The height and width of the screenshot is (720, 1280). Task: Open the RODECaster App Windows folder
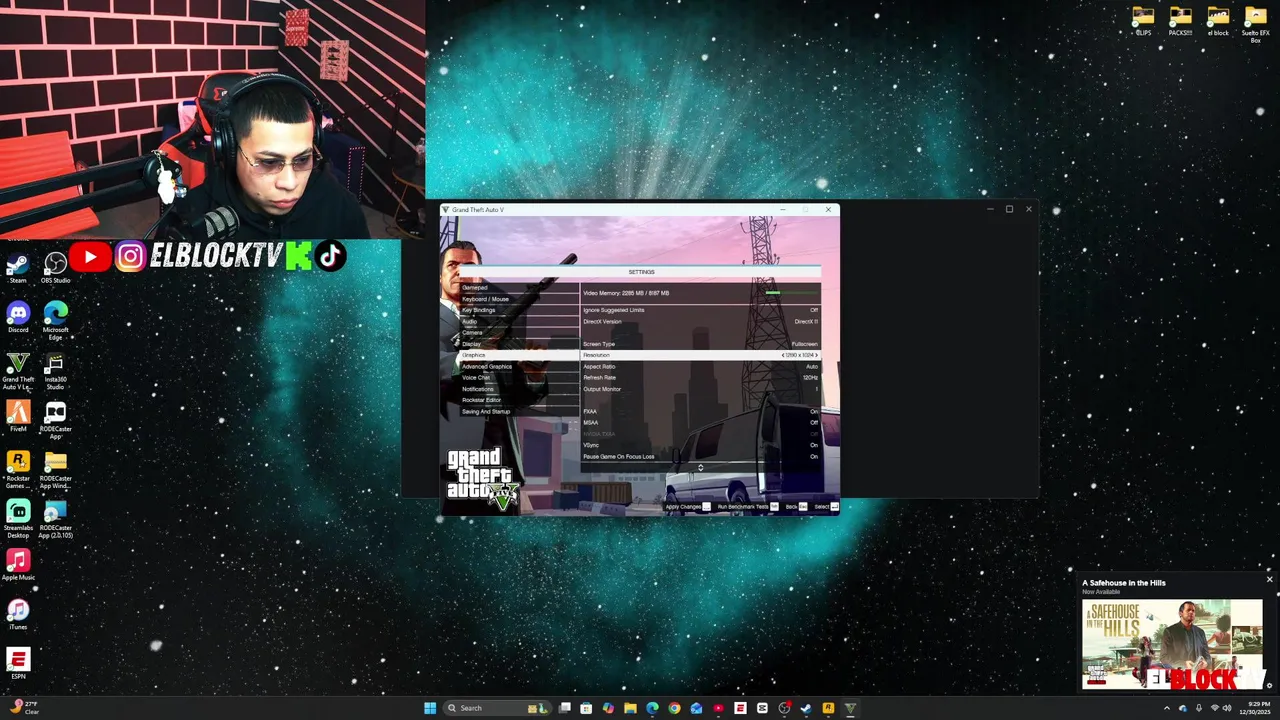click(55, 468)
